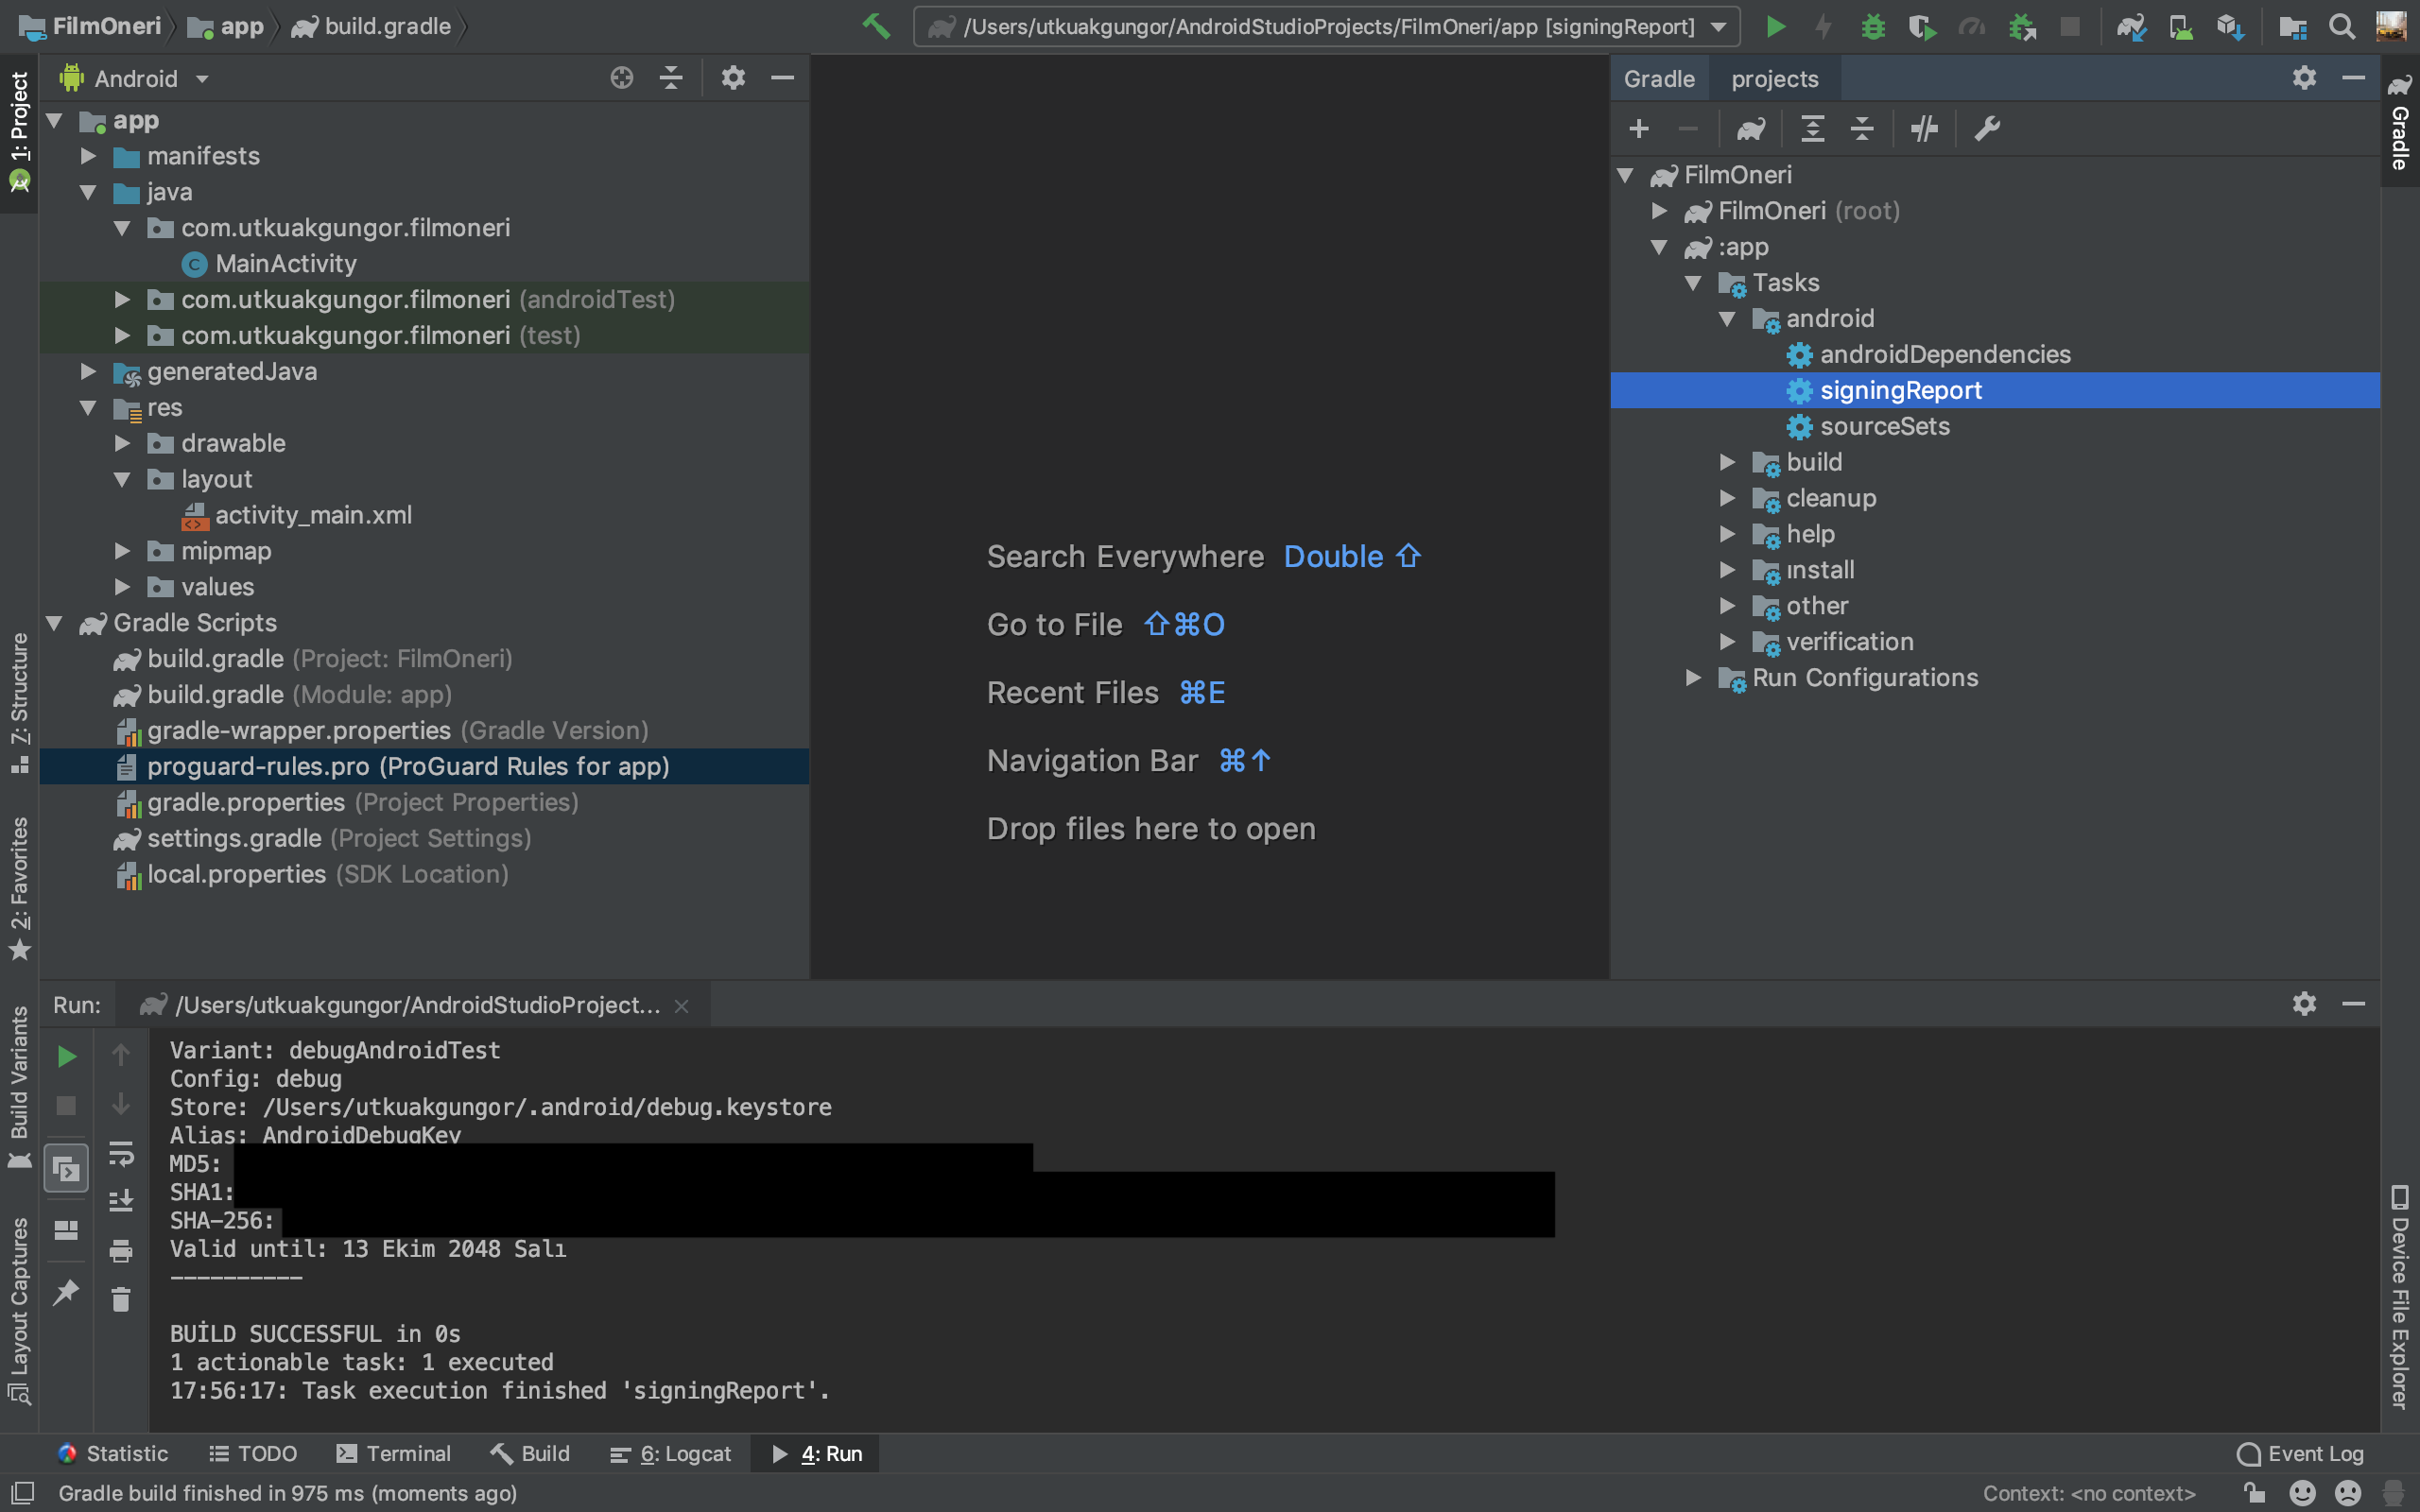Screen dimensions: 2420x1512
Task: Open the Terminal tool window tab
Action: 394,1453
